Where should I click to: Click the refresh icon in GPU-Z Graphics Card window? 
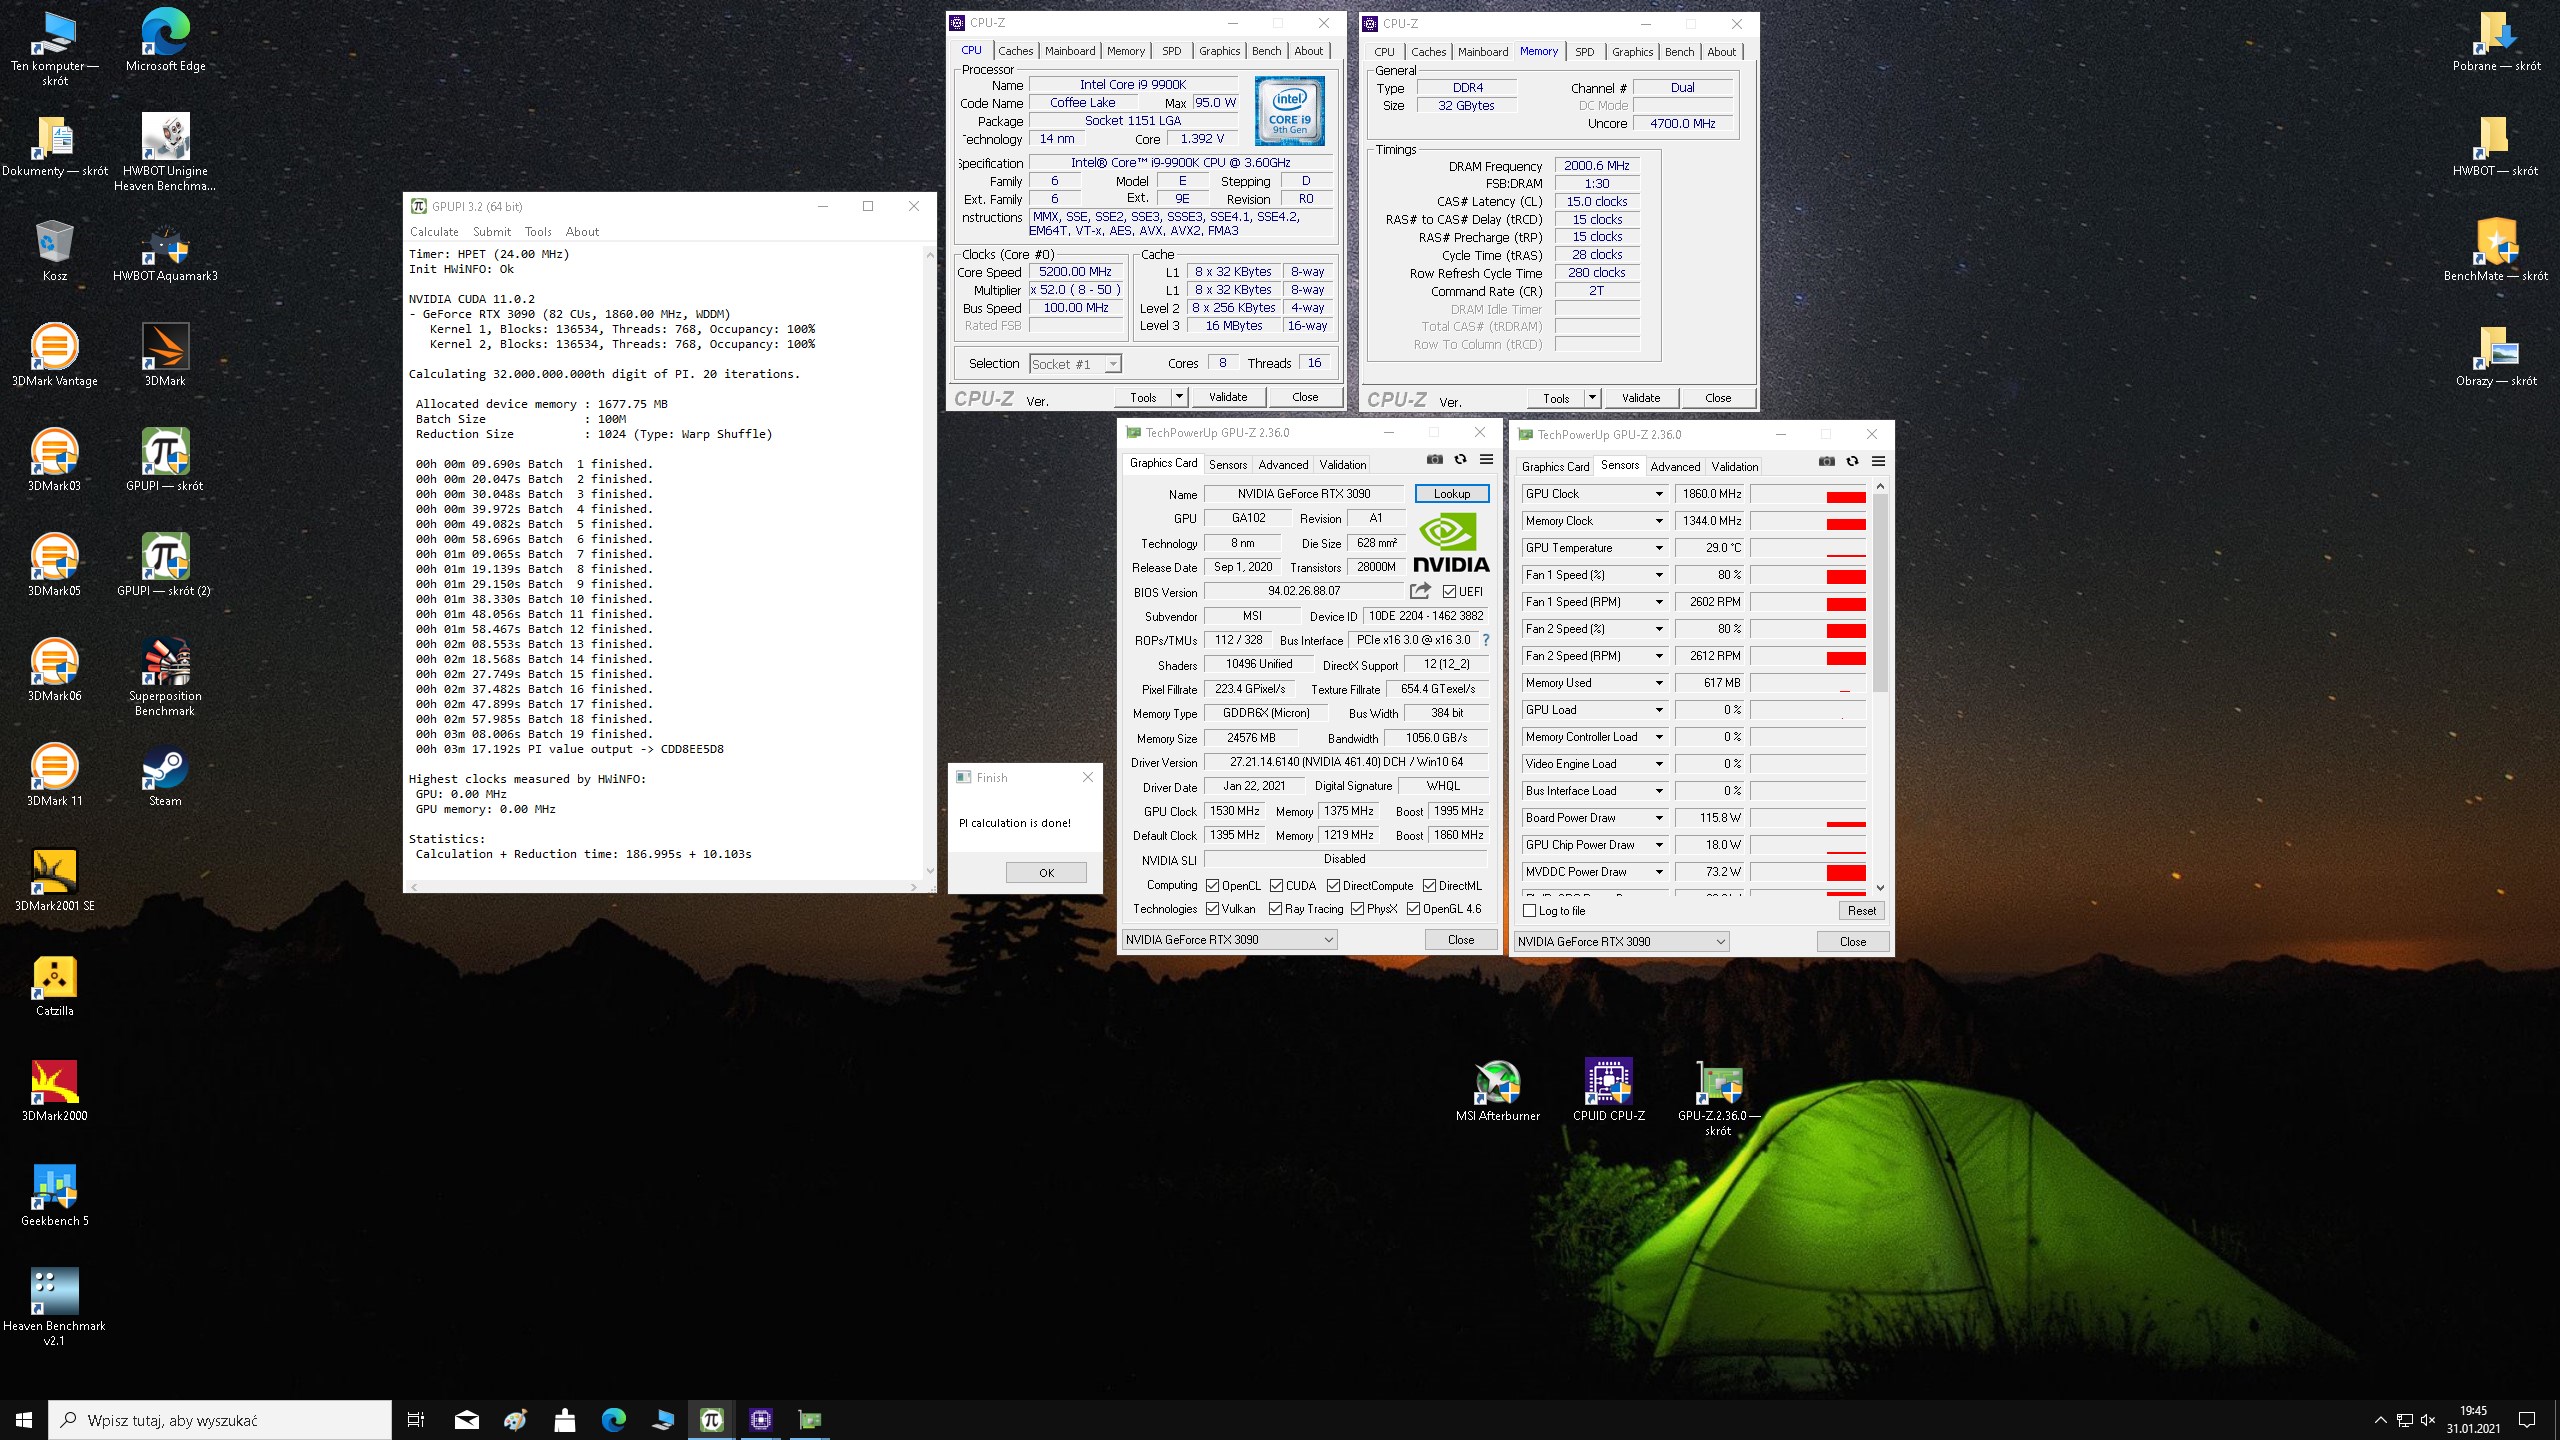[1460, 460]
